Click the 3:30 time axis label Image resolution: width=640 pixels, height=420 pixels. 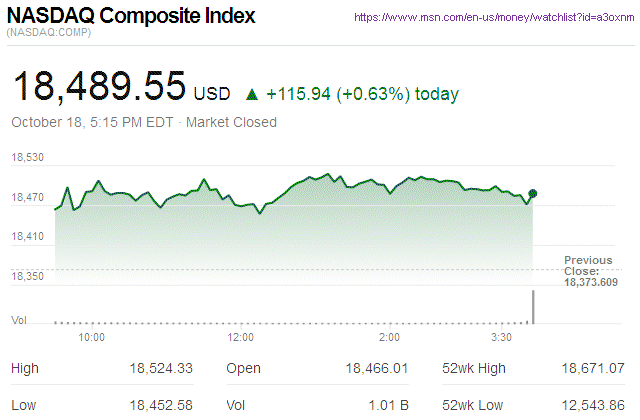click(x=502, y=338)
